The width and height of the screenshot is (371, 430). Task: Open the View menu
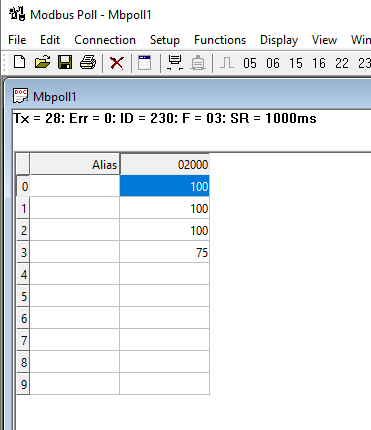[324, 40]
